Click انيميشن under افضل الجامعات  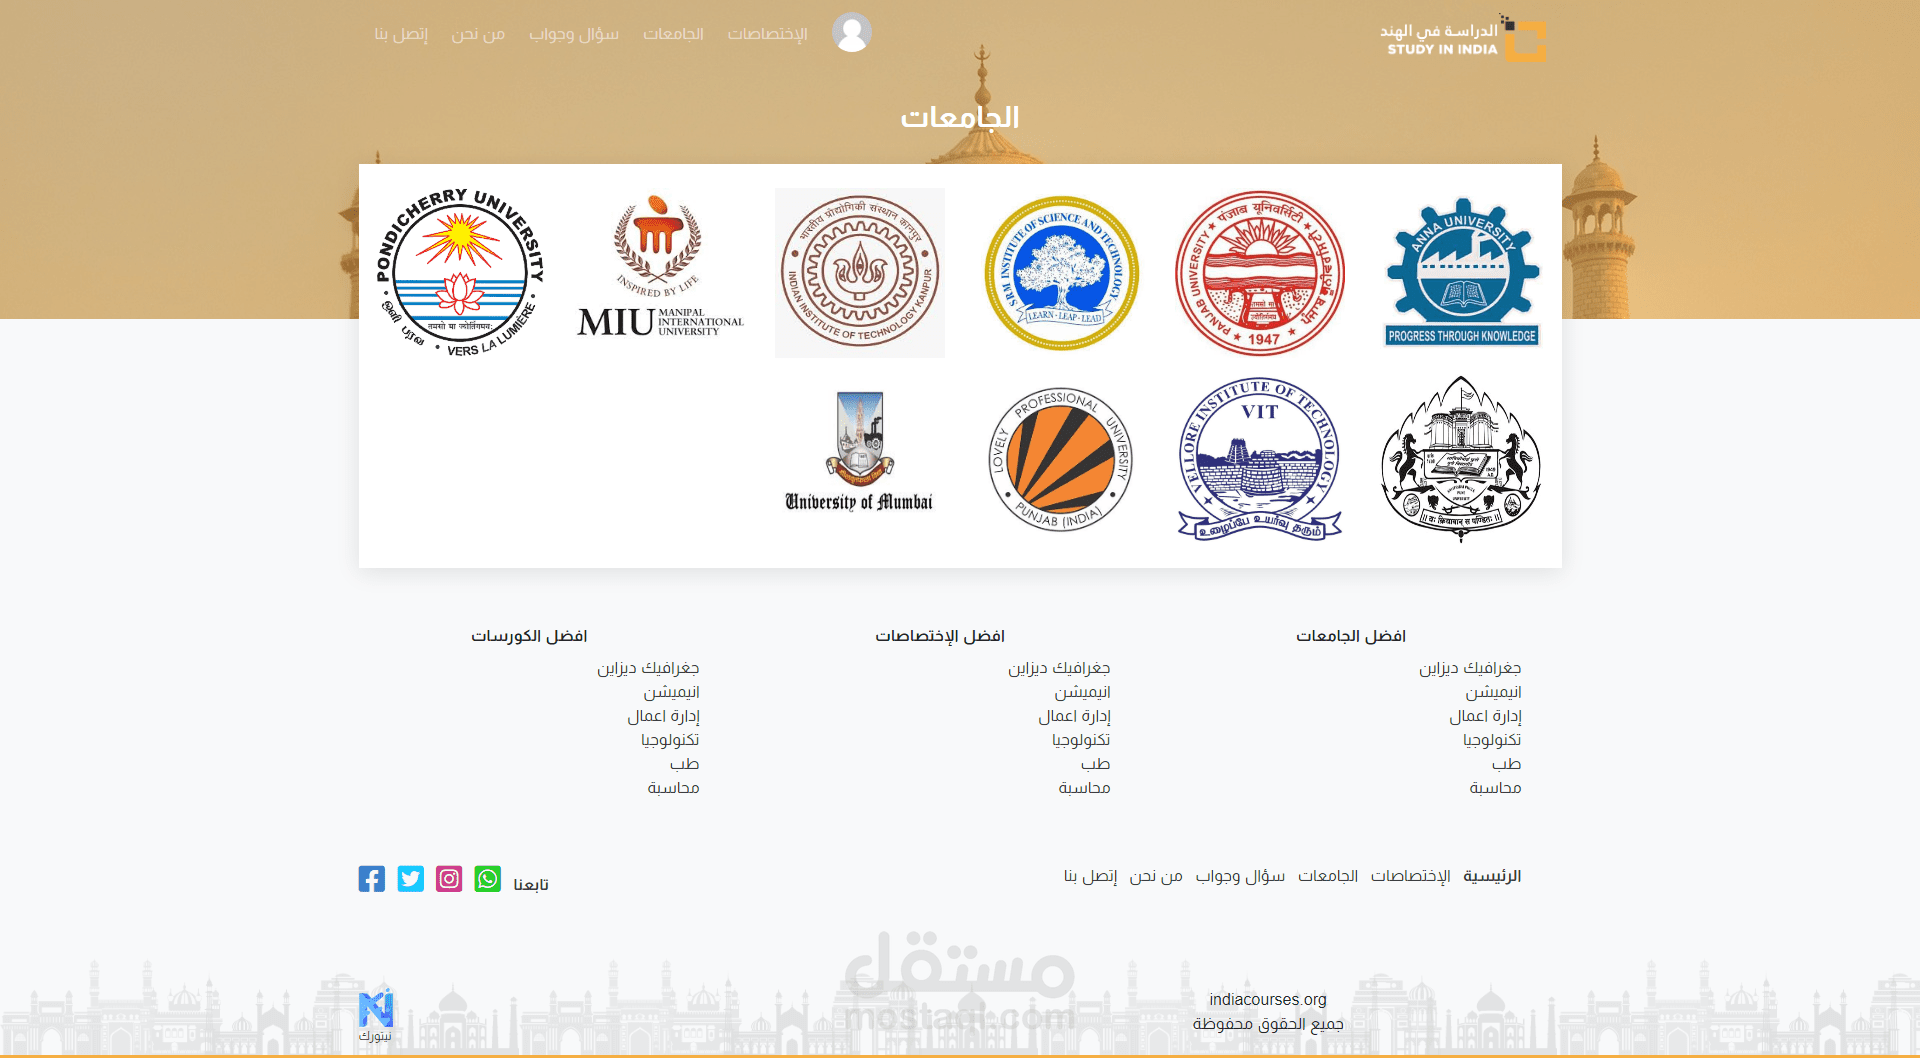pyautogui.click(x=1494, y=692)
